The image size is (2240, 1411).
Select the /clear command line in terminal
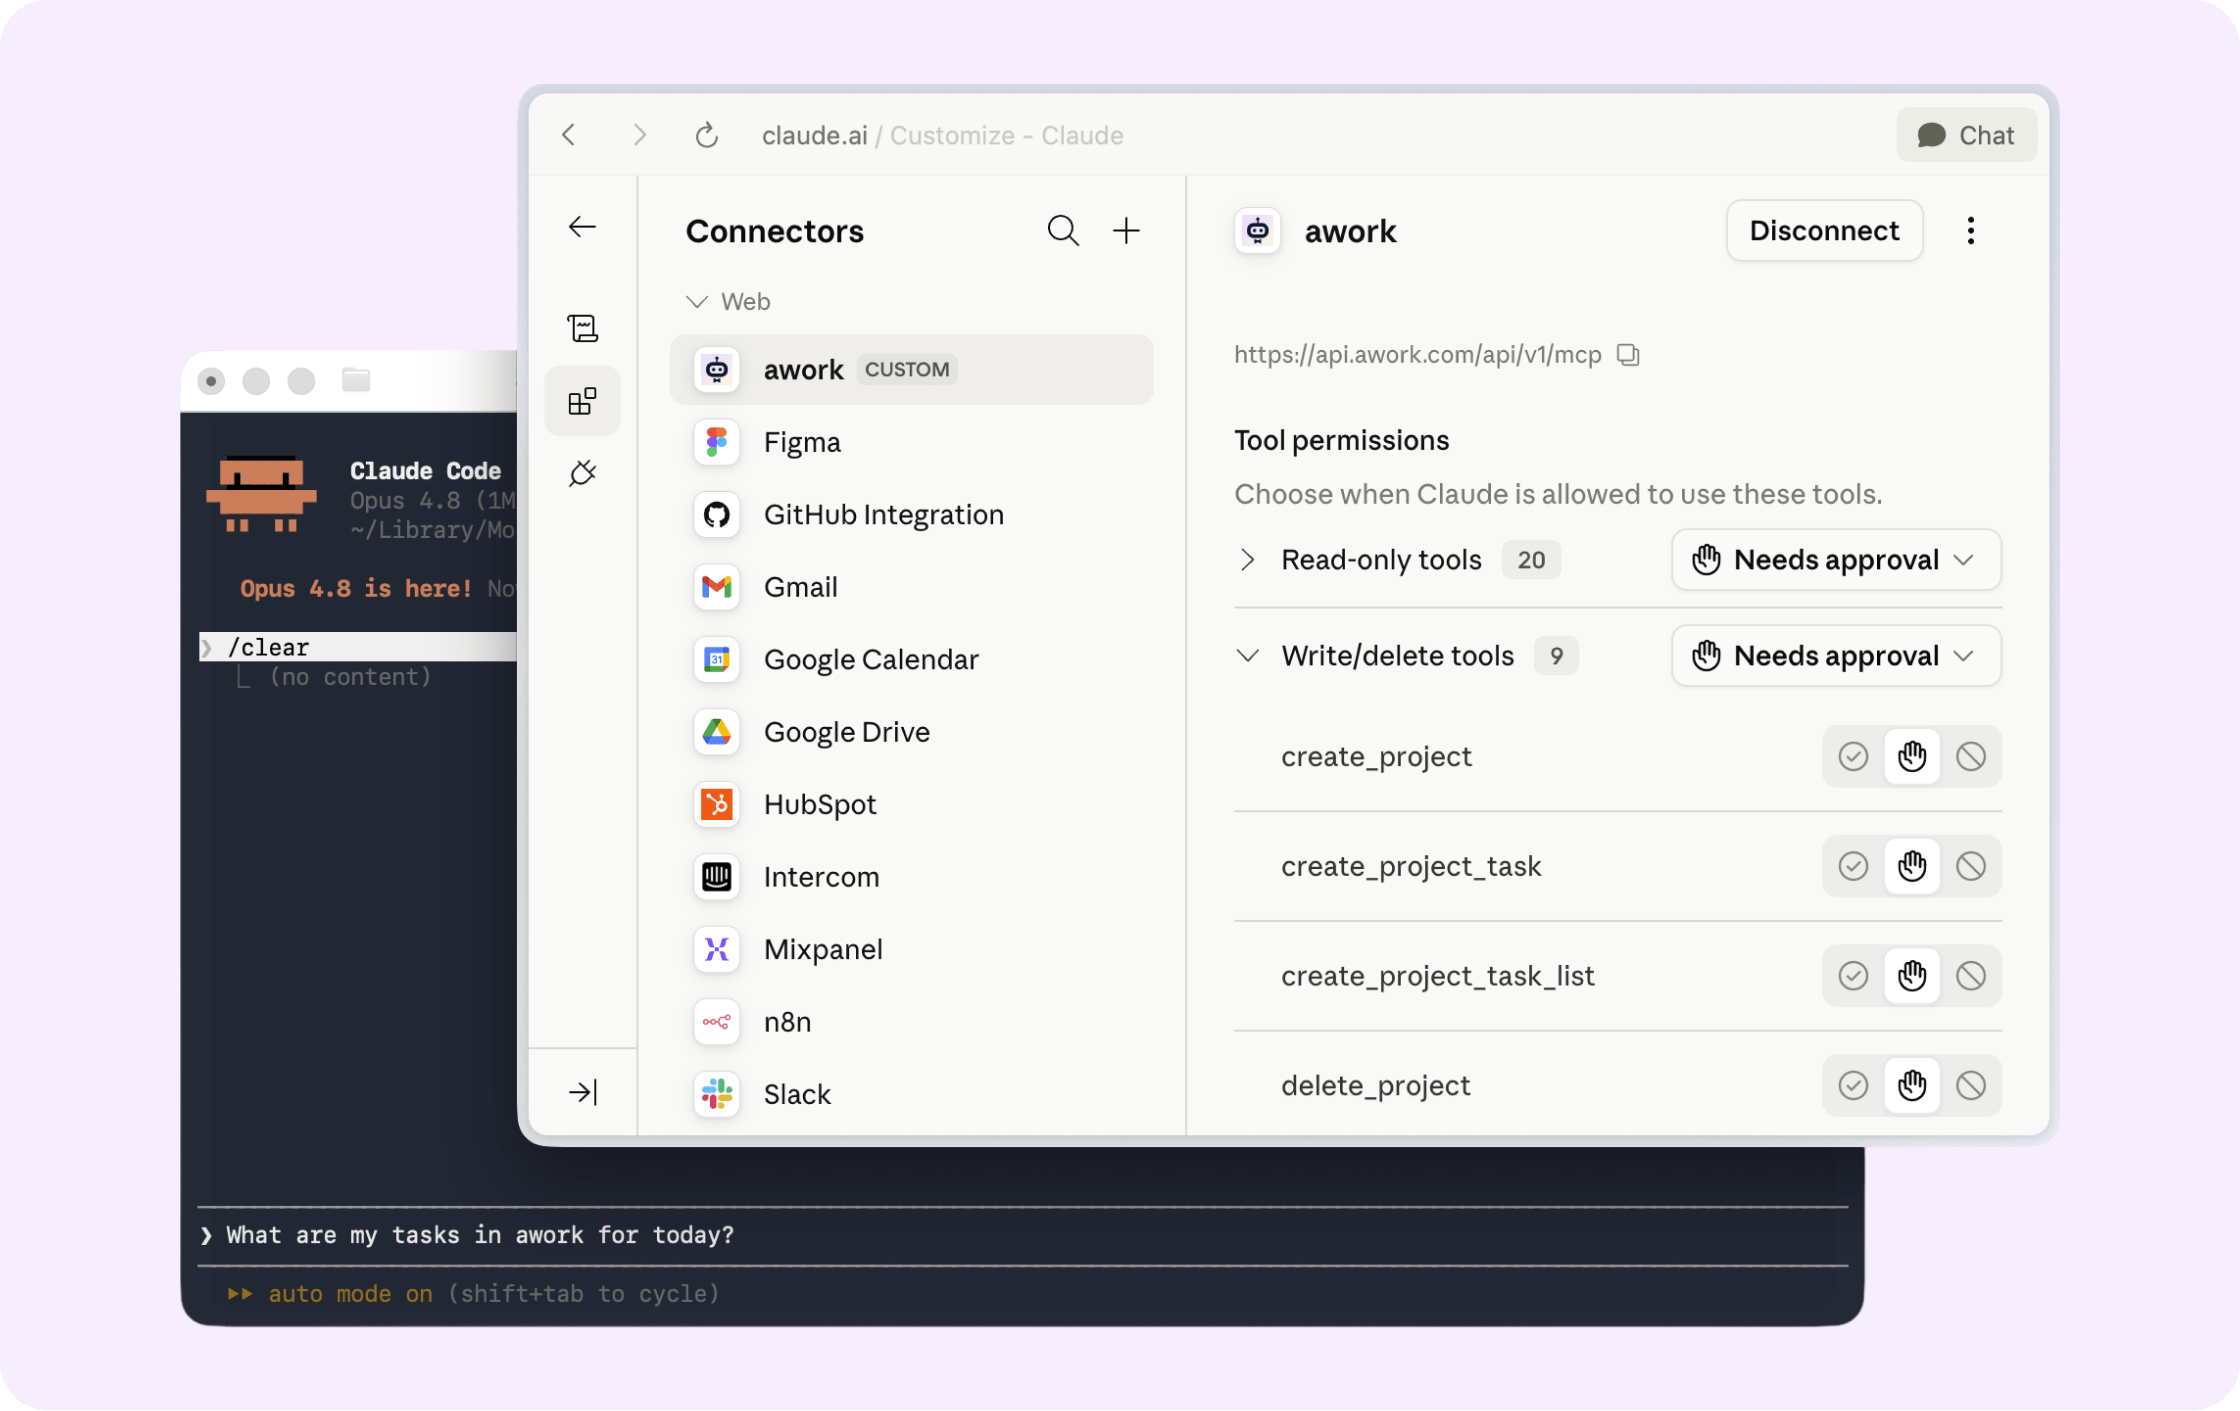(358, 647)
